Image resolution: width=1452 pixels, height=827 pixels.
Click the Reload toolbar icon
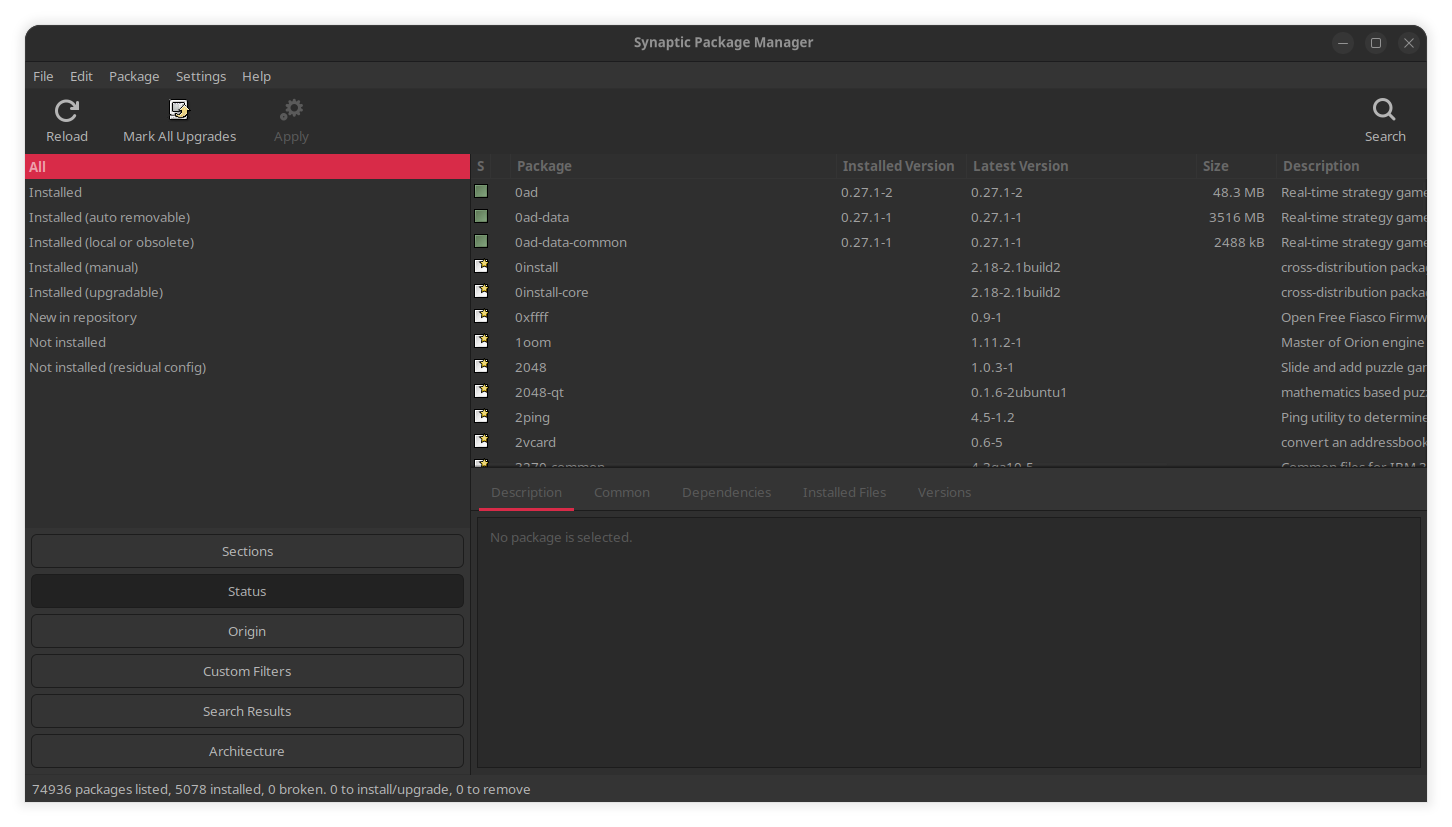coord(67,110)
